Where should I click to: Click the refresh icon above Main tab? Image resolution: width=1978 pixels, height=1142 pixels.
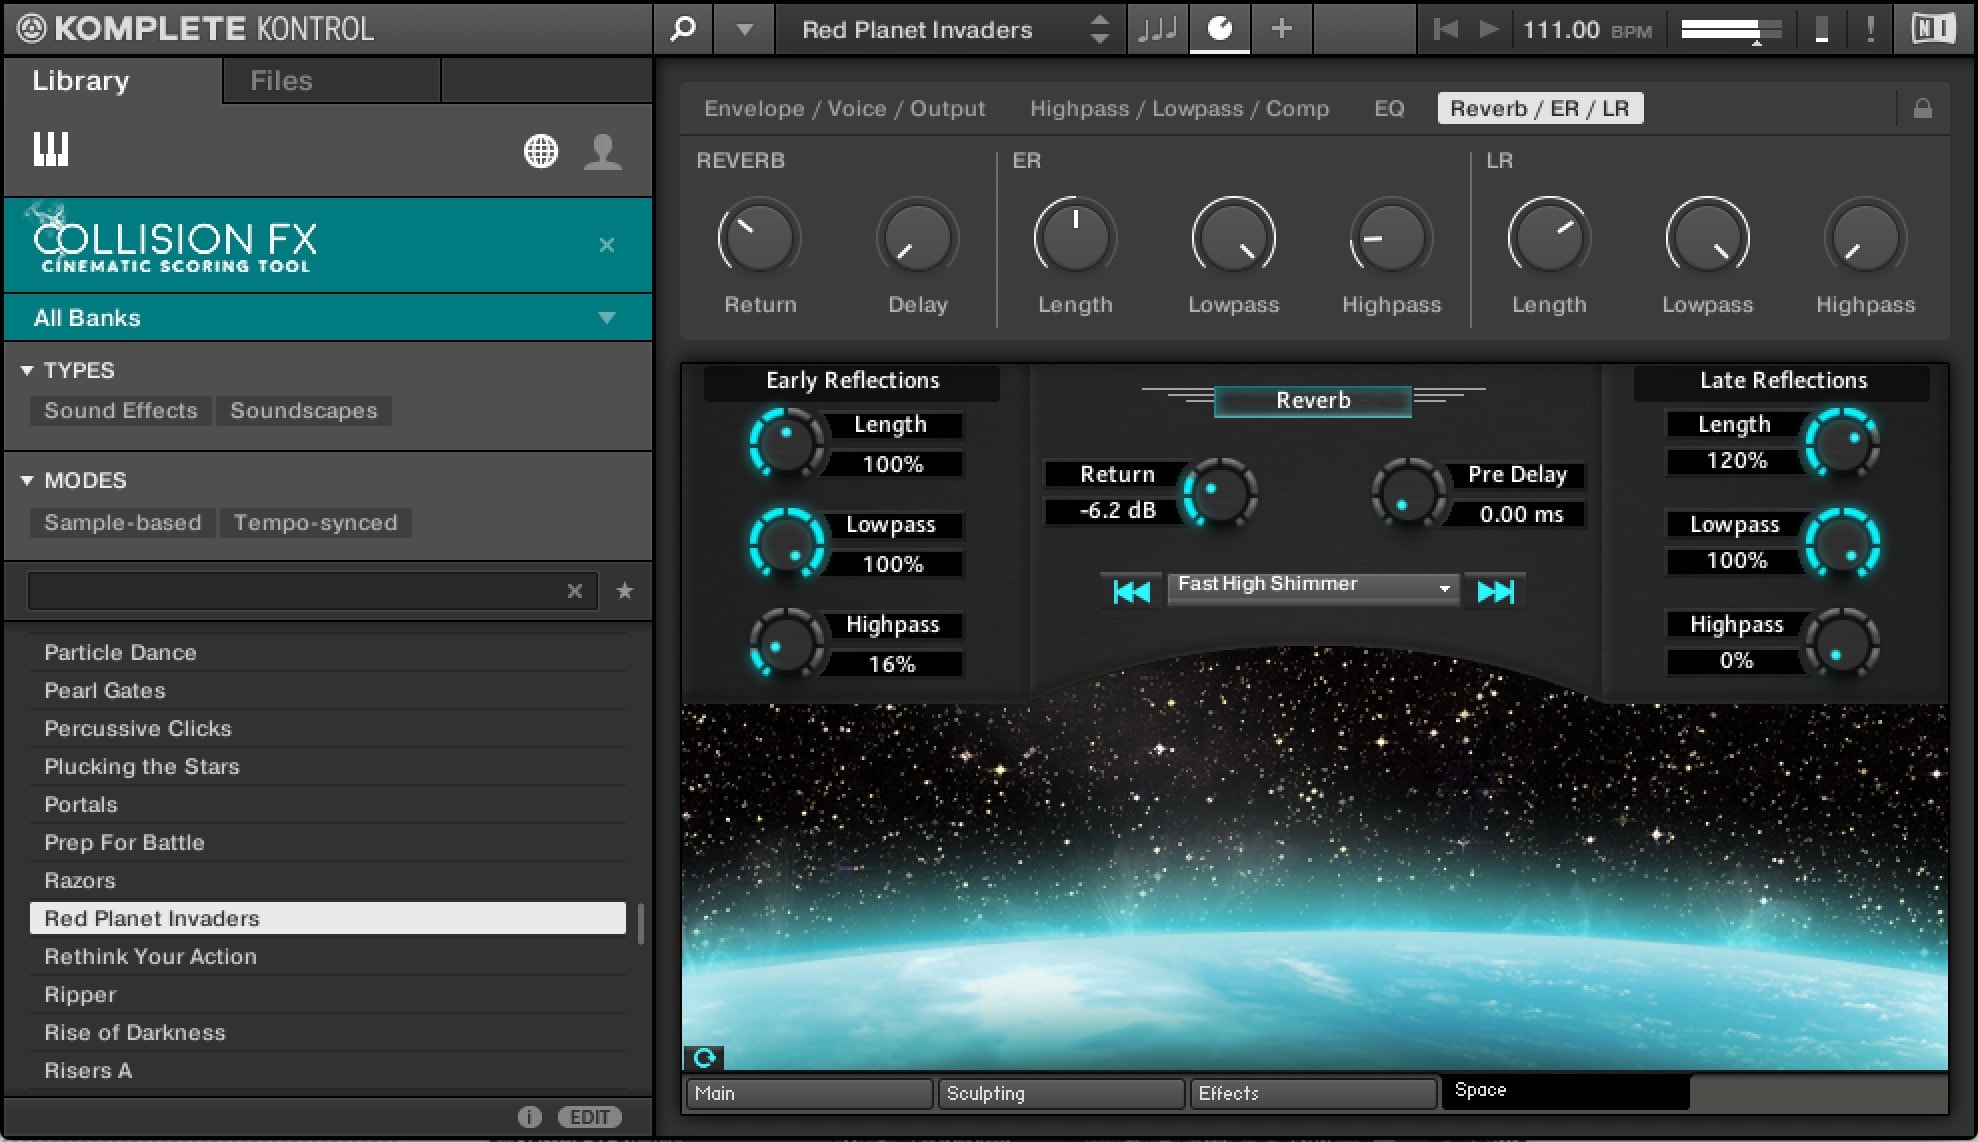pyautogui.click(x=704, y=1057)
